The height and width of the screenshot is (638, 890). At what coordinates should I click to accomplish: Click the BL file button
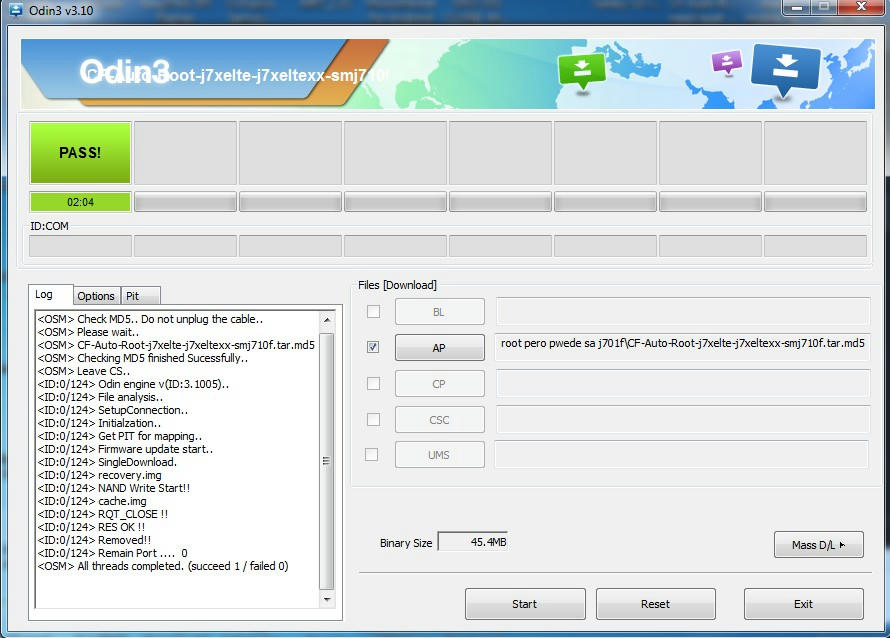click(439, 312)
